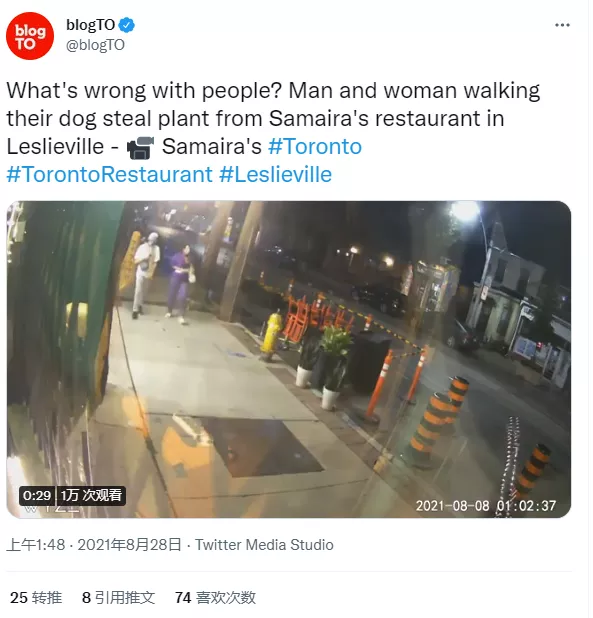Click the 0:29 video duration badge
Viewport: 593px width, 618px height.
37,495
